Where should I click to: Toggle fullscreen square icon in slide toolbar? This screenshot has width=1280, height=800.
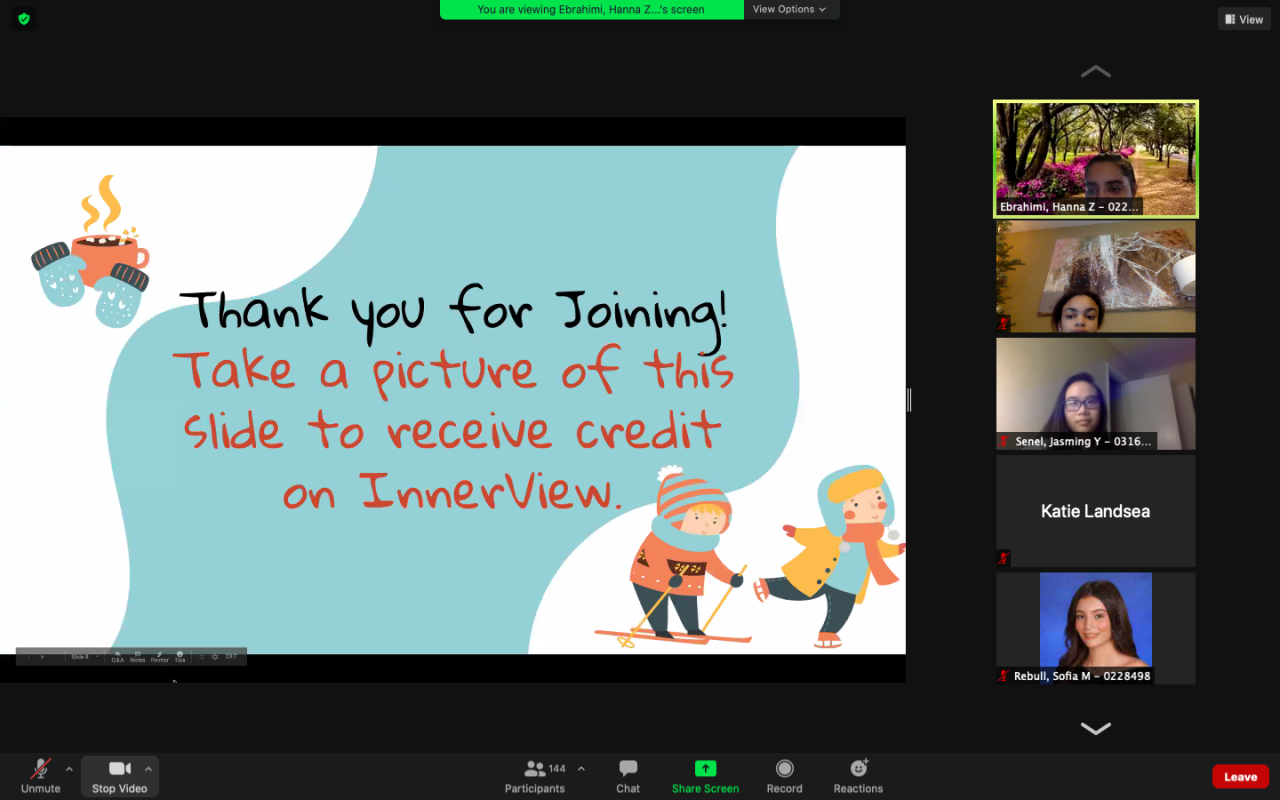(x=203, y=657)
